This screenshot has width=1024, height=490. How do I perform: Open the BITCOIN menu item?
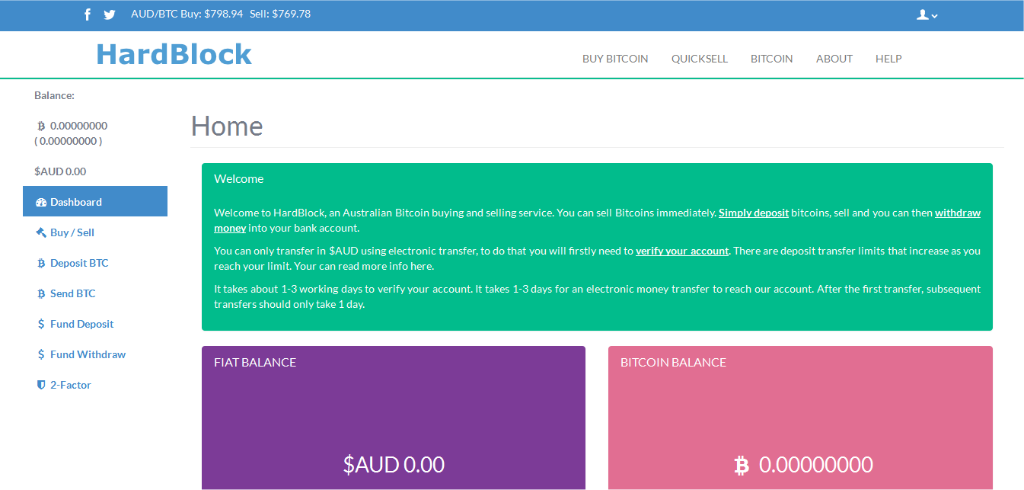[x=771, y=59]
